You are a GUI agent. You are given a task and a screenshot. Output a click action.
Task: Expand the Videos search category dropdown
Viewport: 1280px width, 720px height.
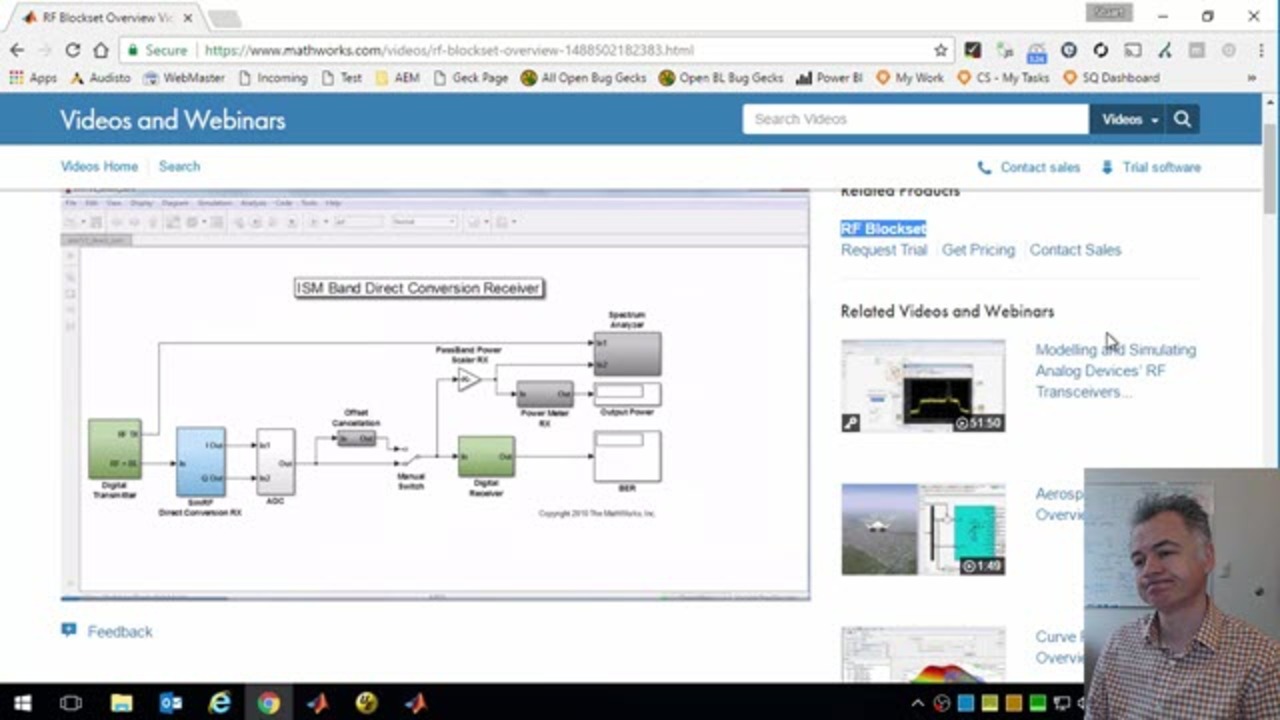point(1129,119)
